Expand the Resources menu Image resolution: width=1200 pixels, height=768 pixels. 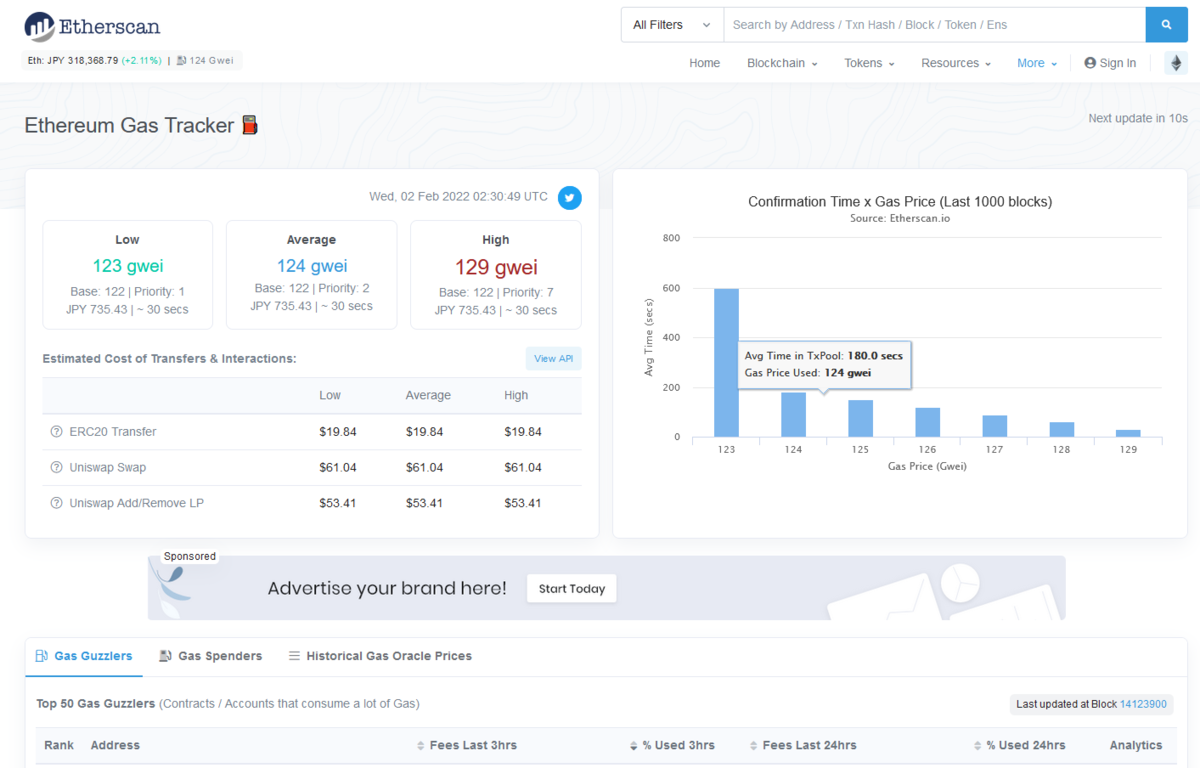[956, 63]
